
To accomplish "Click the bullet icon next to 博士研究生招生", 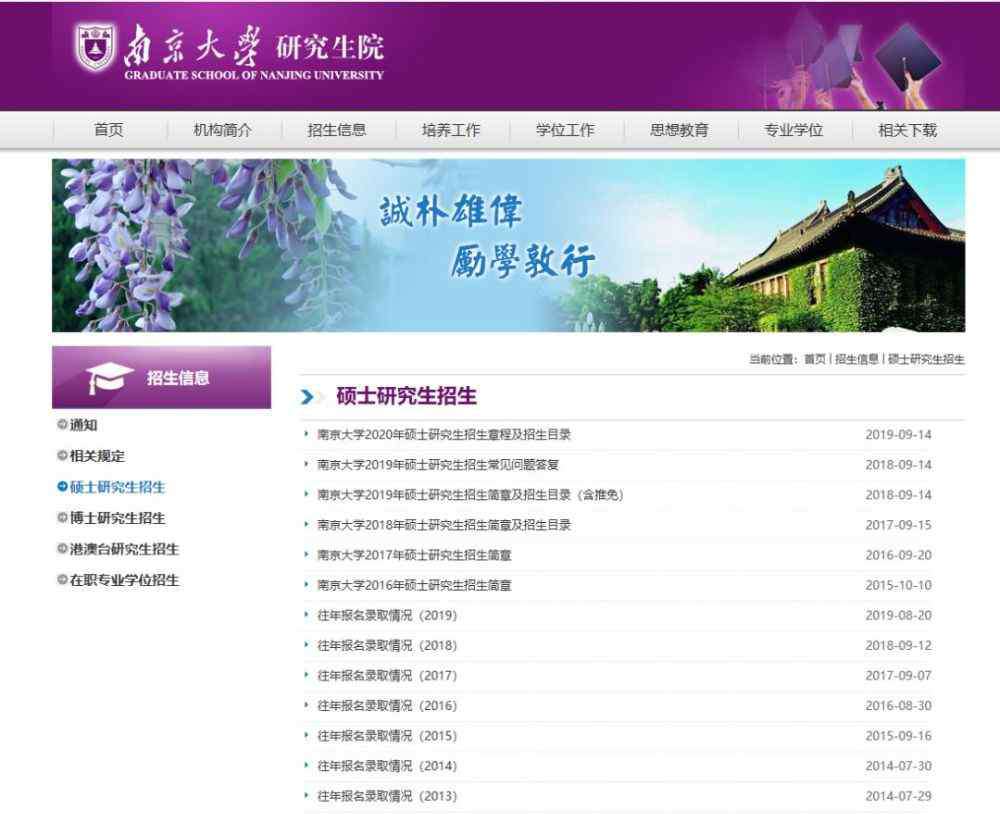I will coord(62,517).
